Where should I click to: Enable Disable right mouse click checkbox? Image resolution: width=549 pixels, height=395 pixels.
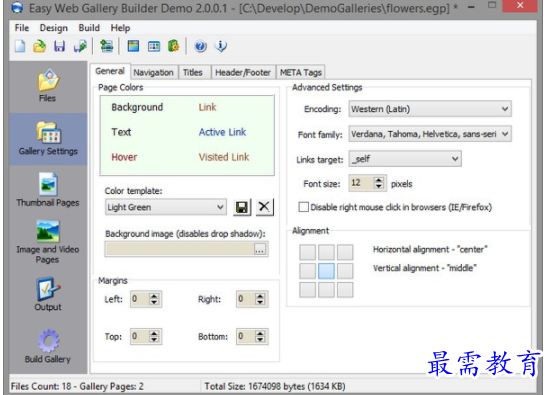[x=304, y=207]
